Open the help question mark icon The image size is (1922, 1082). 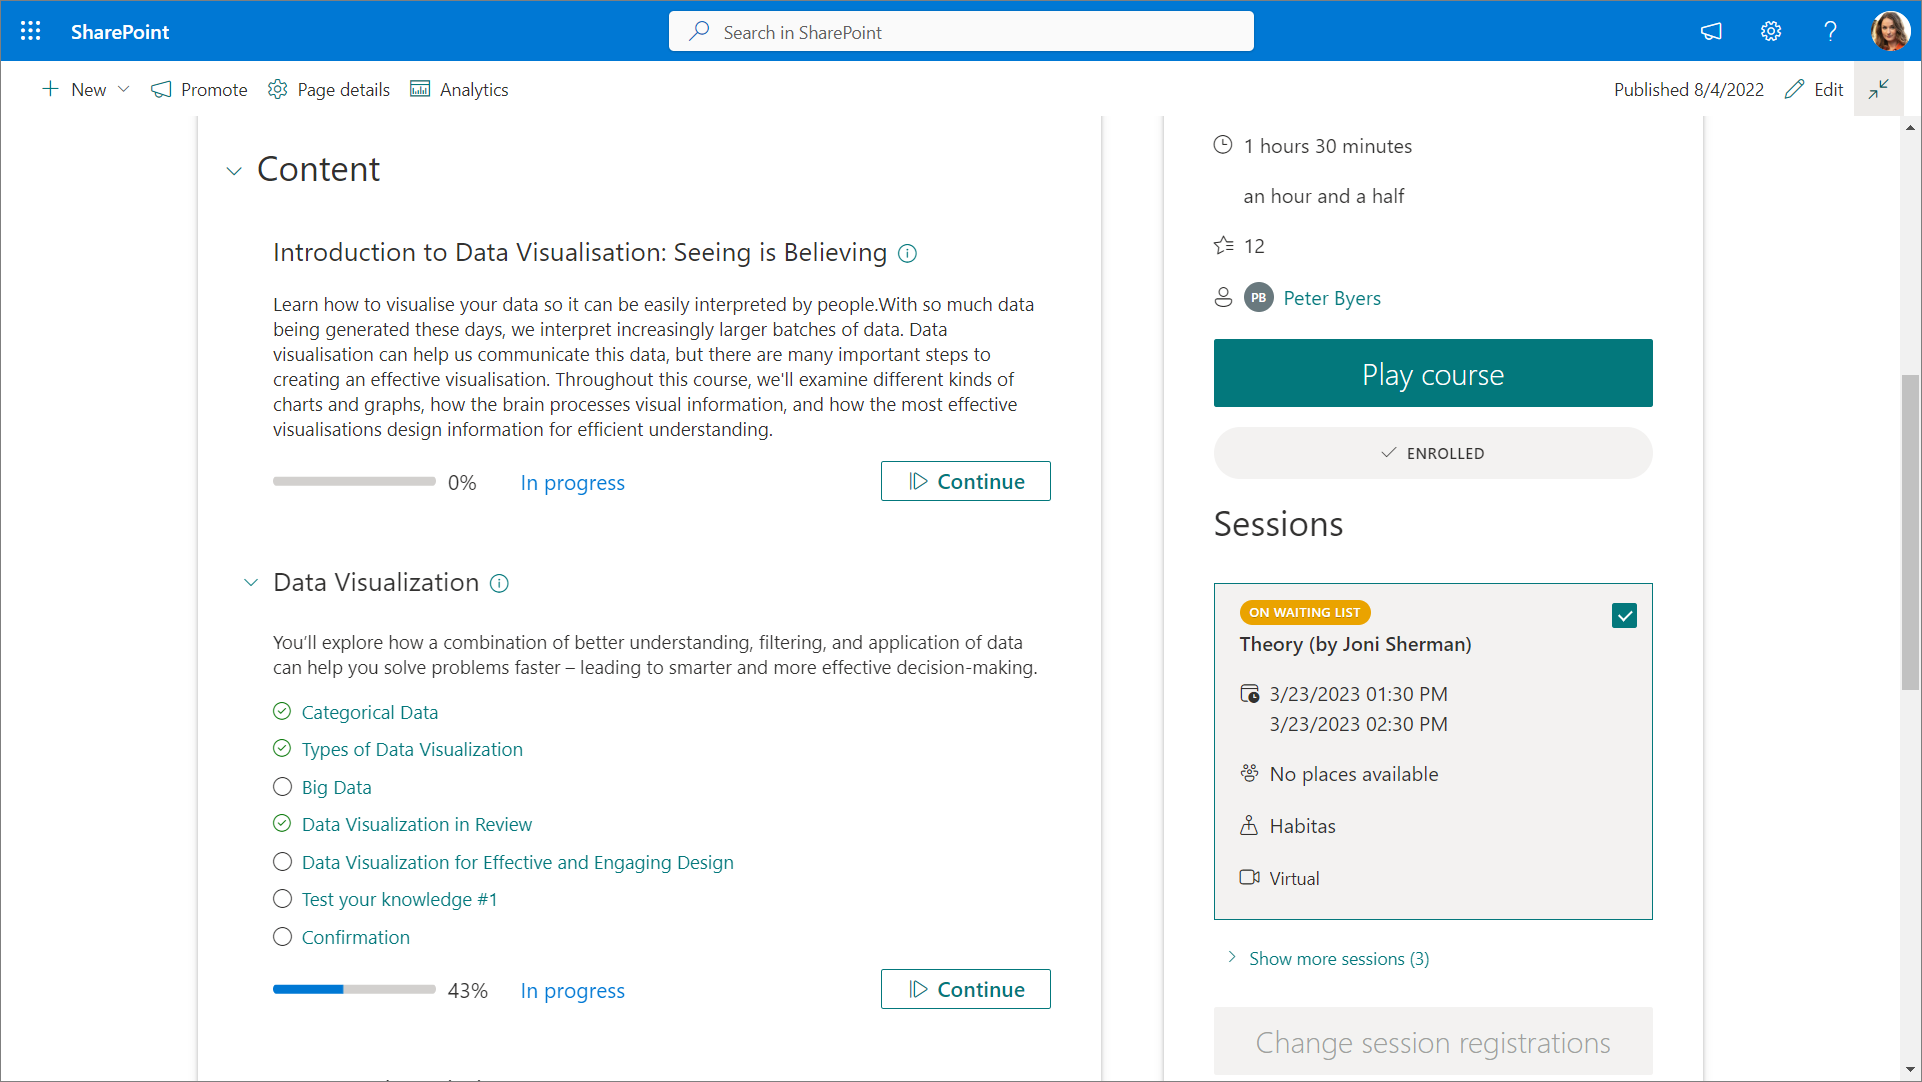[x=1829, y=31]
